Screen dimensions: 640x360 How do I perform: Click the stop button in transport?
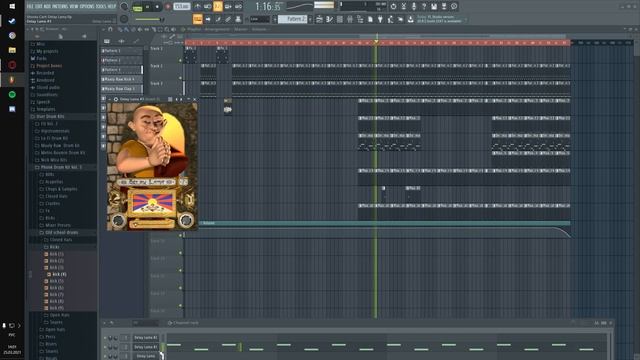(x=157, y=7)
